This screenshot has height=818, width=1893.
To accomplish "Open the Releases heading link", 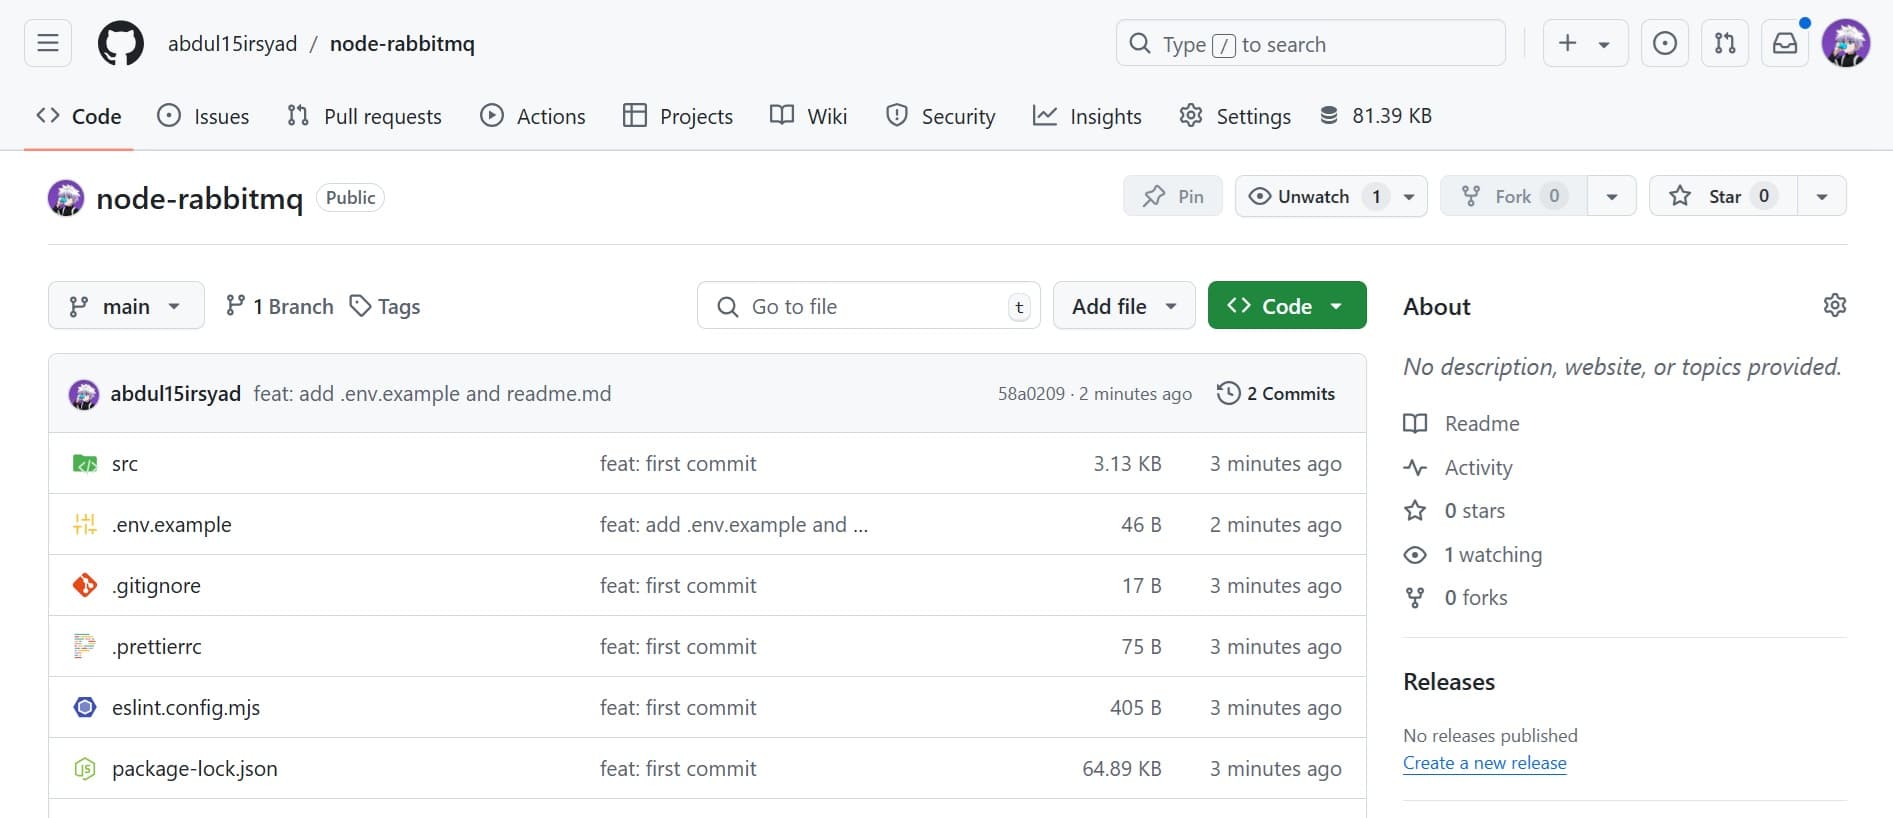I will tap(1449, 682).
